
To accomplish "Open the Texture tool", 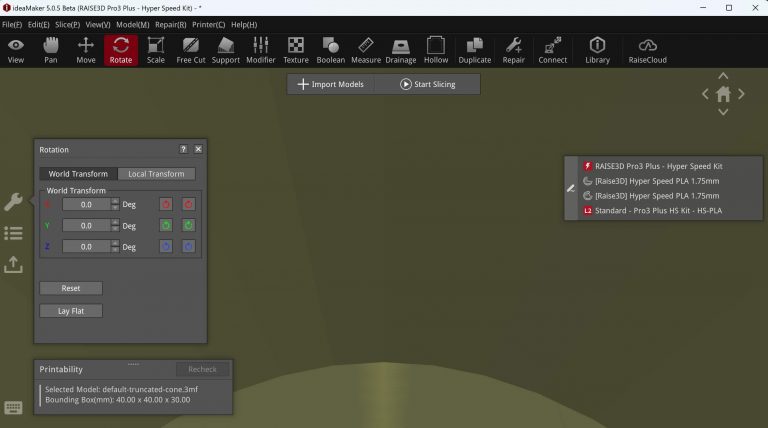I will tap(296, 49).
